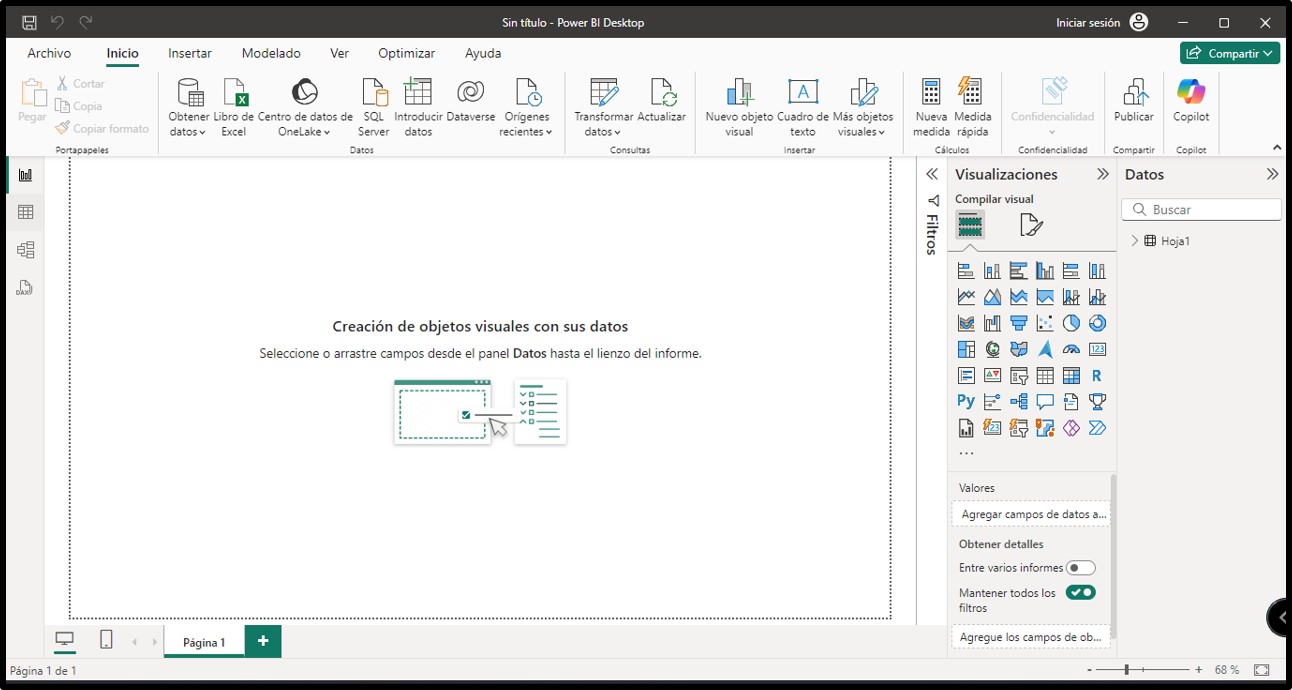Choose the decomposition tree visual

pos(1019,401)
